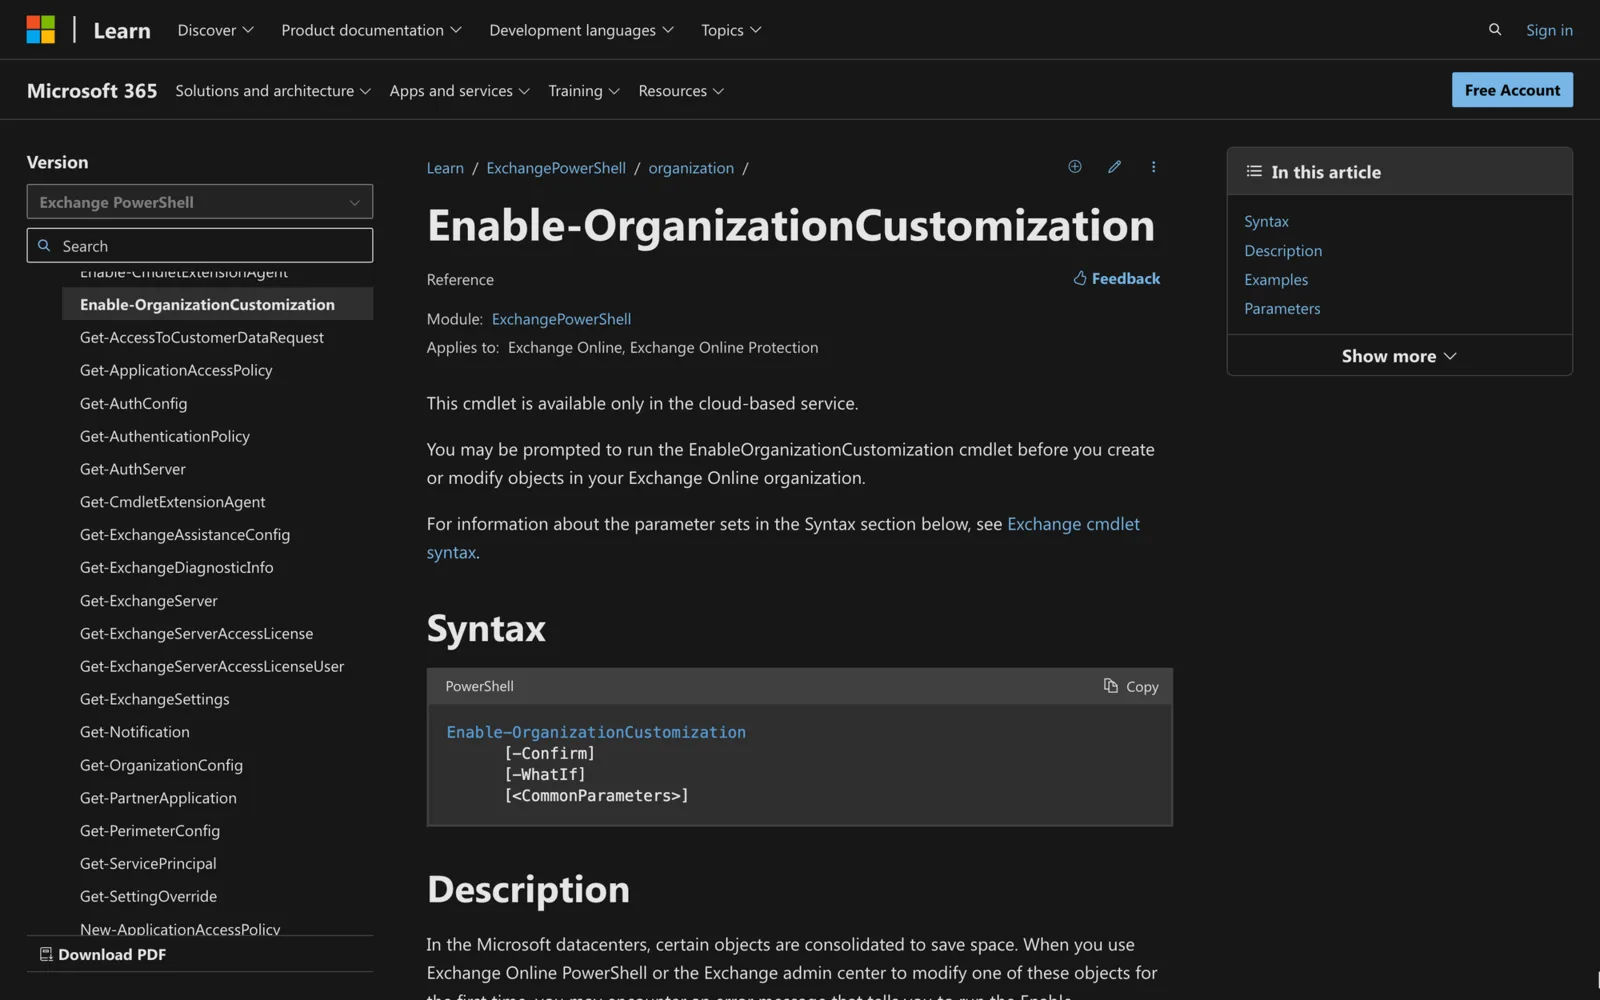This screenshot has width=1600, height=1000.
Task: Copy the PowerShell syntax code
Action: (x=1131, y=686)
